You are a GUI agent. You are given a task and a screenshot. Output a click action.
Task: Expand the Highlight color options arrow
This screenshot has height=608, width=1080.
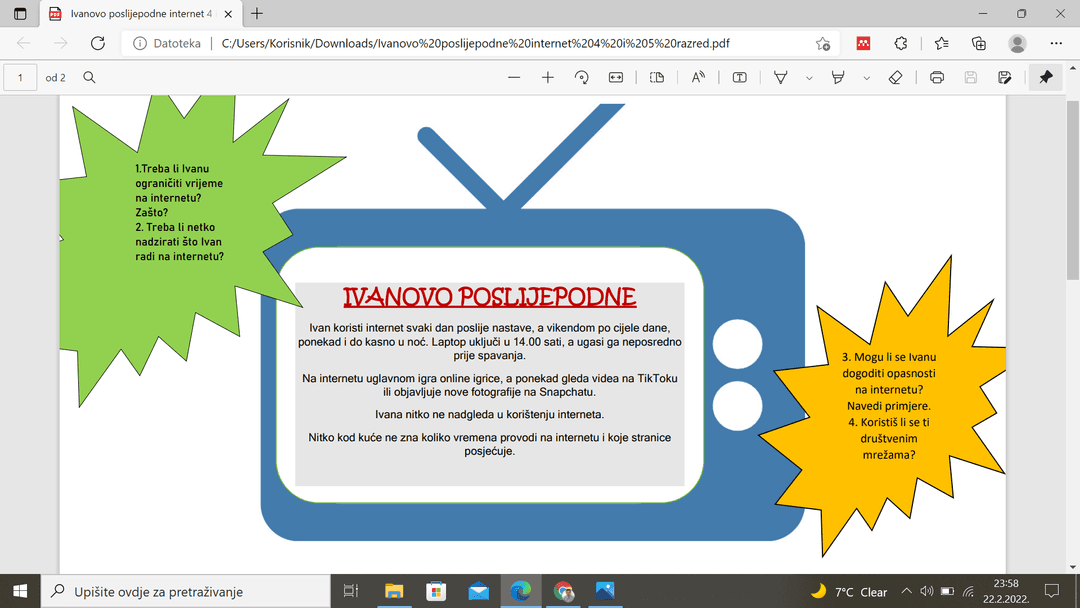[866, 78]
